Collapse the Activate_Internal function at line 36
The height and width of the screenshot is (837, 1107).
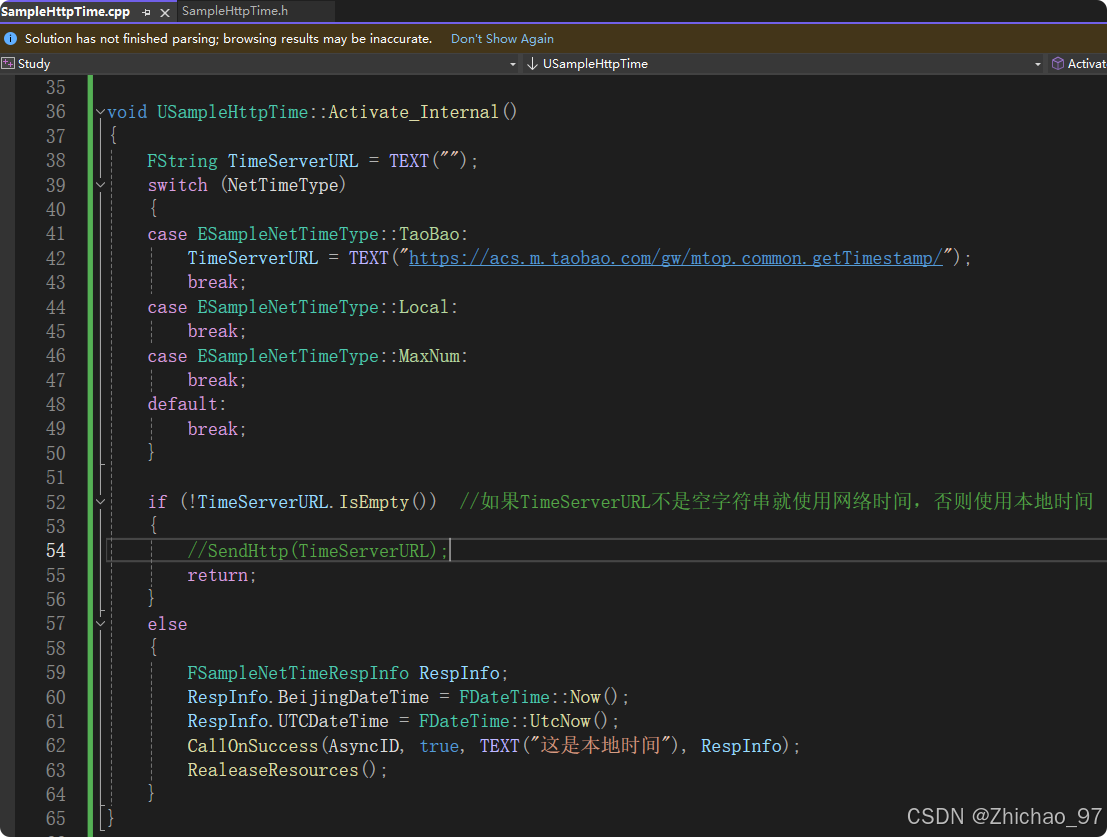[x=100, y=112]
